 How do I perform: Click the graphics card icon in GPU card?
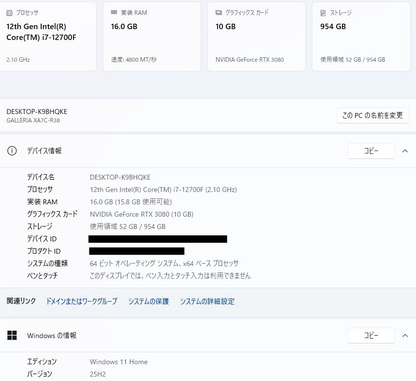coord(219,13)
